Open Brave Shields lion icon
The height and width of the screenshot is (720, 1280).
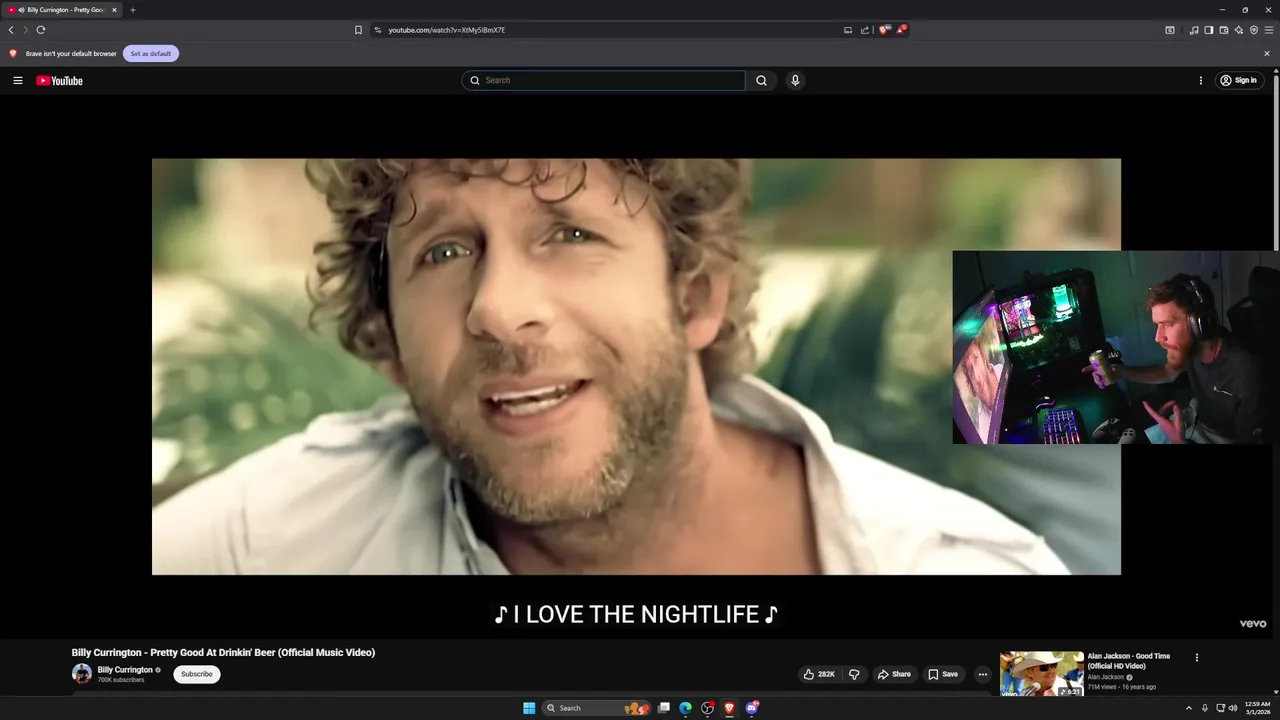[884, 30]
